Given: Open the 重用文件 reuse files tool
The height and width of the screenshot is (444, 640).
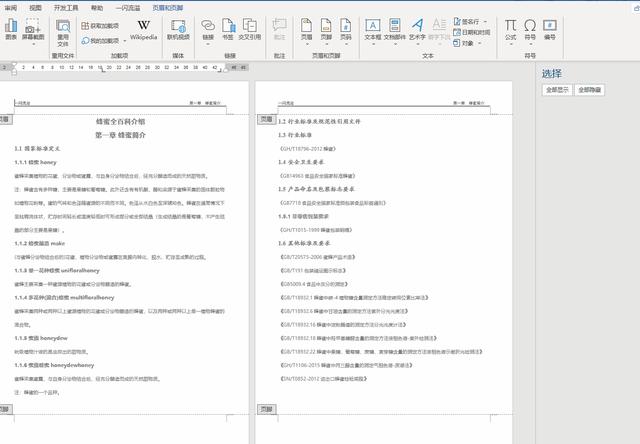Looking at the screenshot, I should [x=63, y=33].
